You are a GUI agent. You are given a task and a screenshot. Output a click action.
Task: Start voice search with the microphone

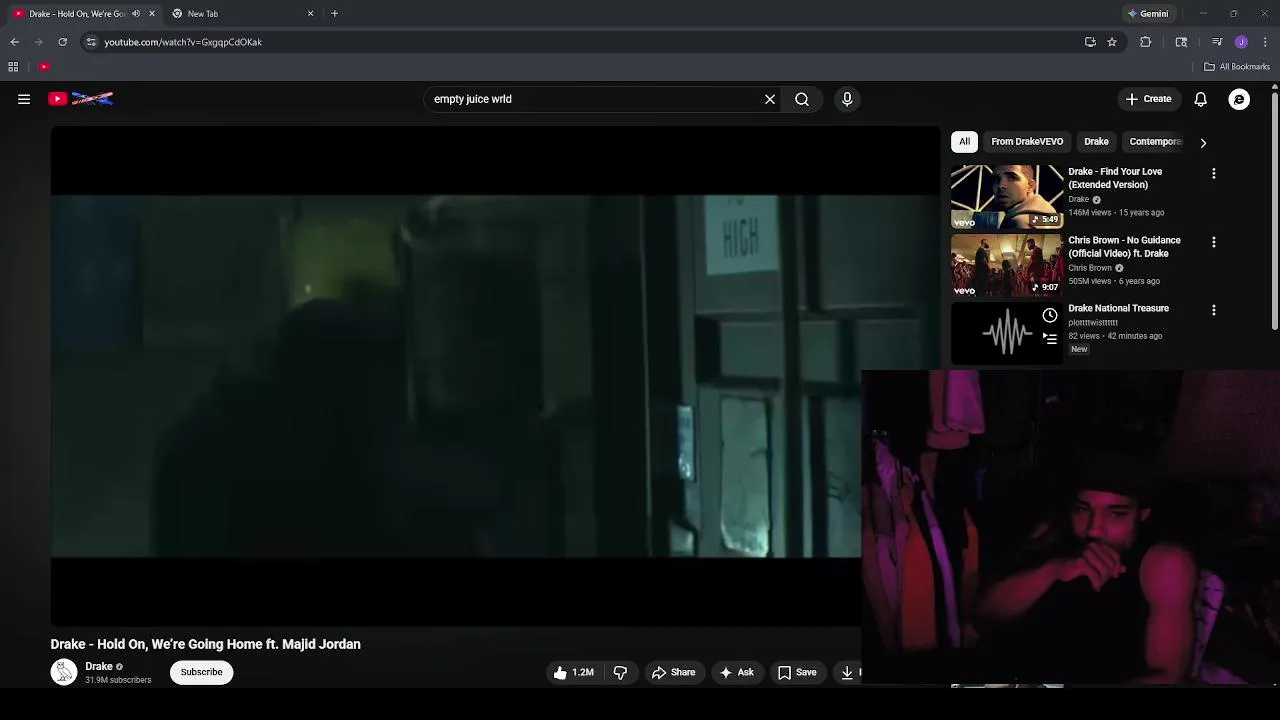point(847,99)
